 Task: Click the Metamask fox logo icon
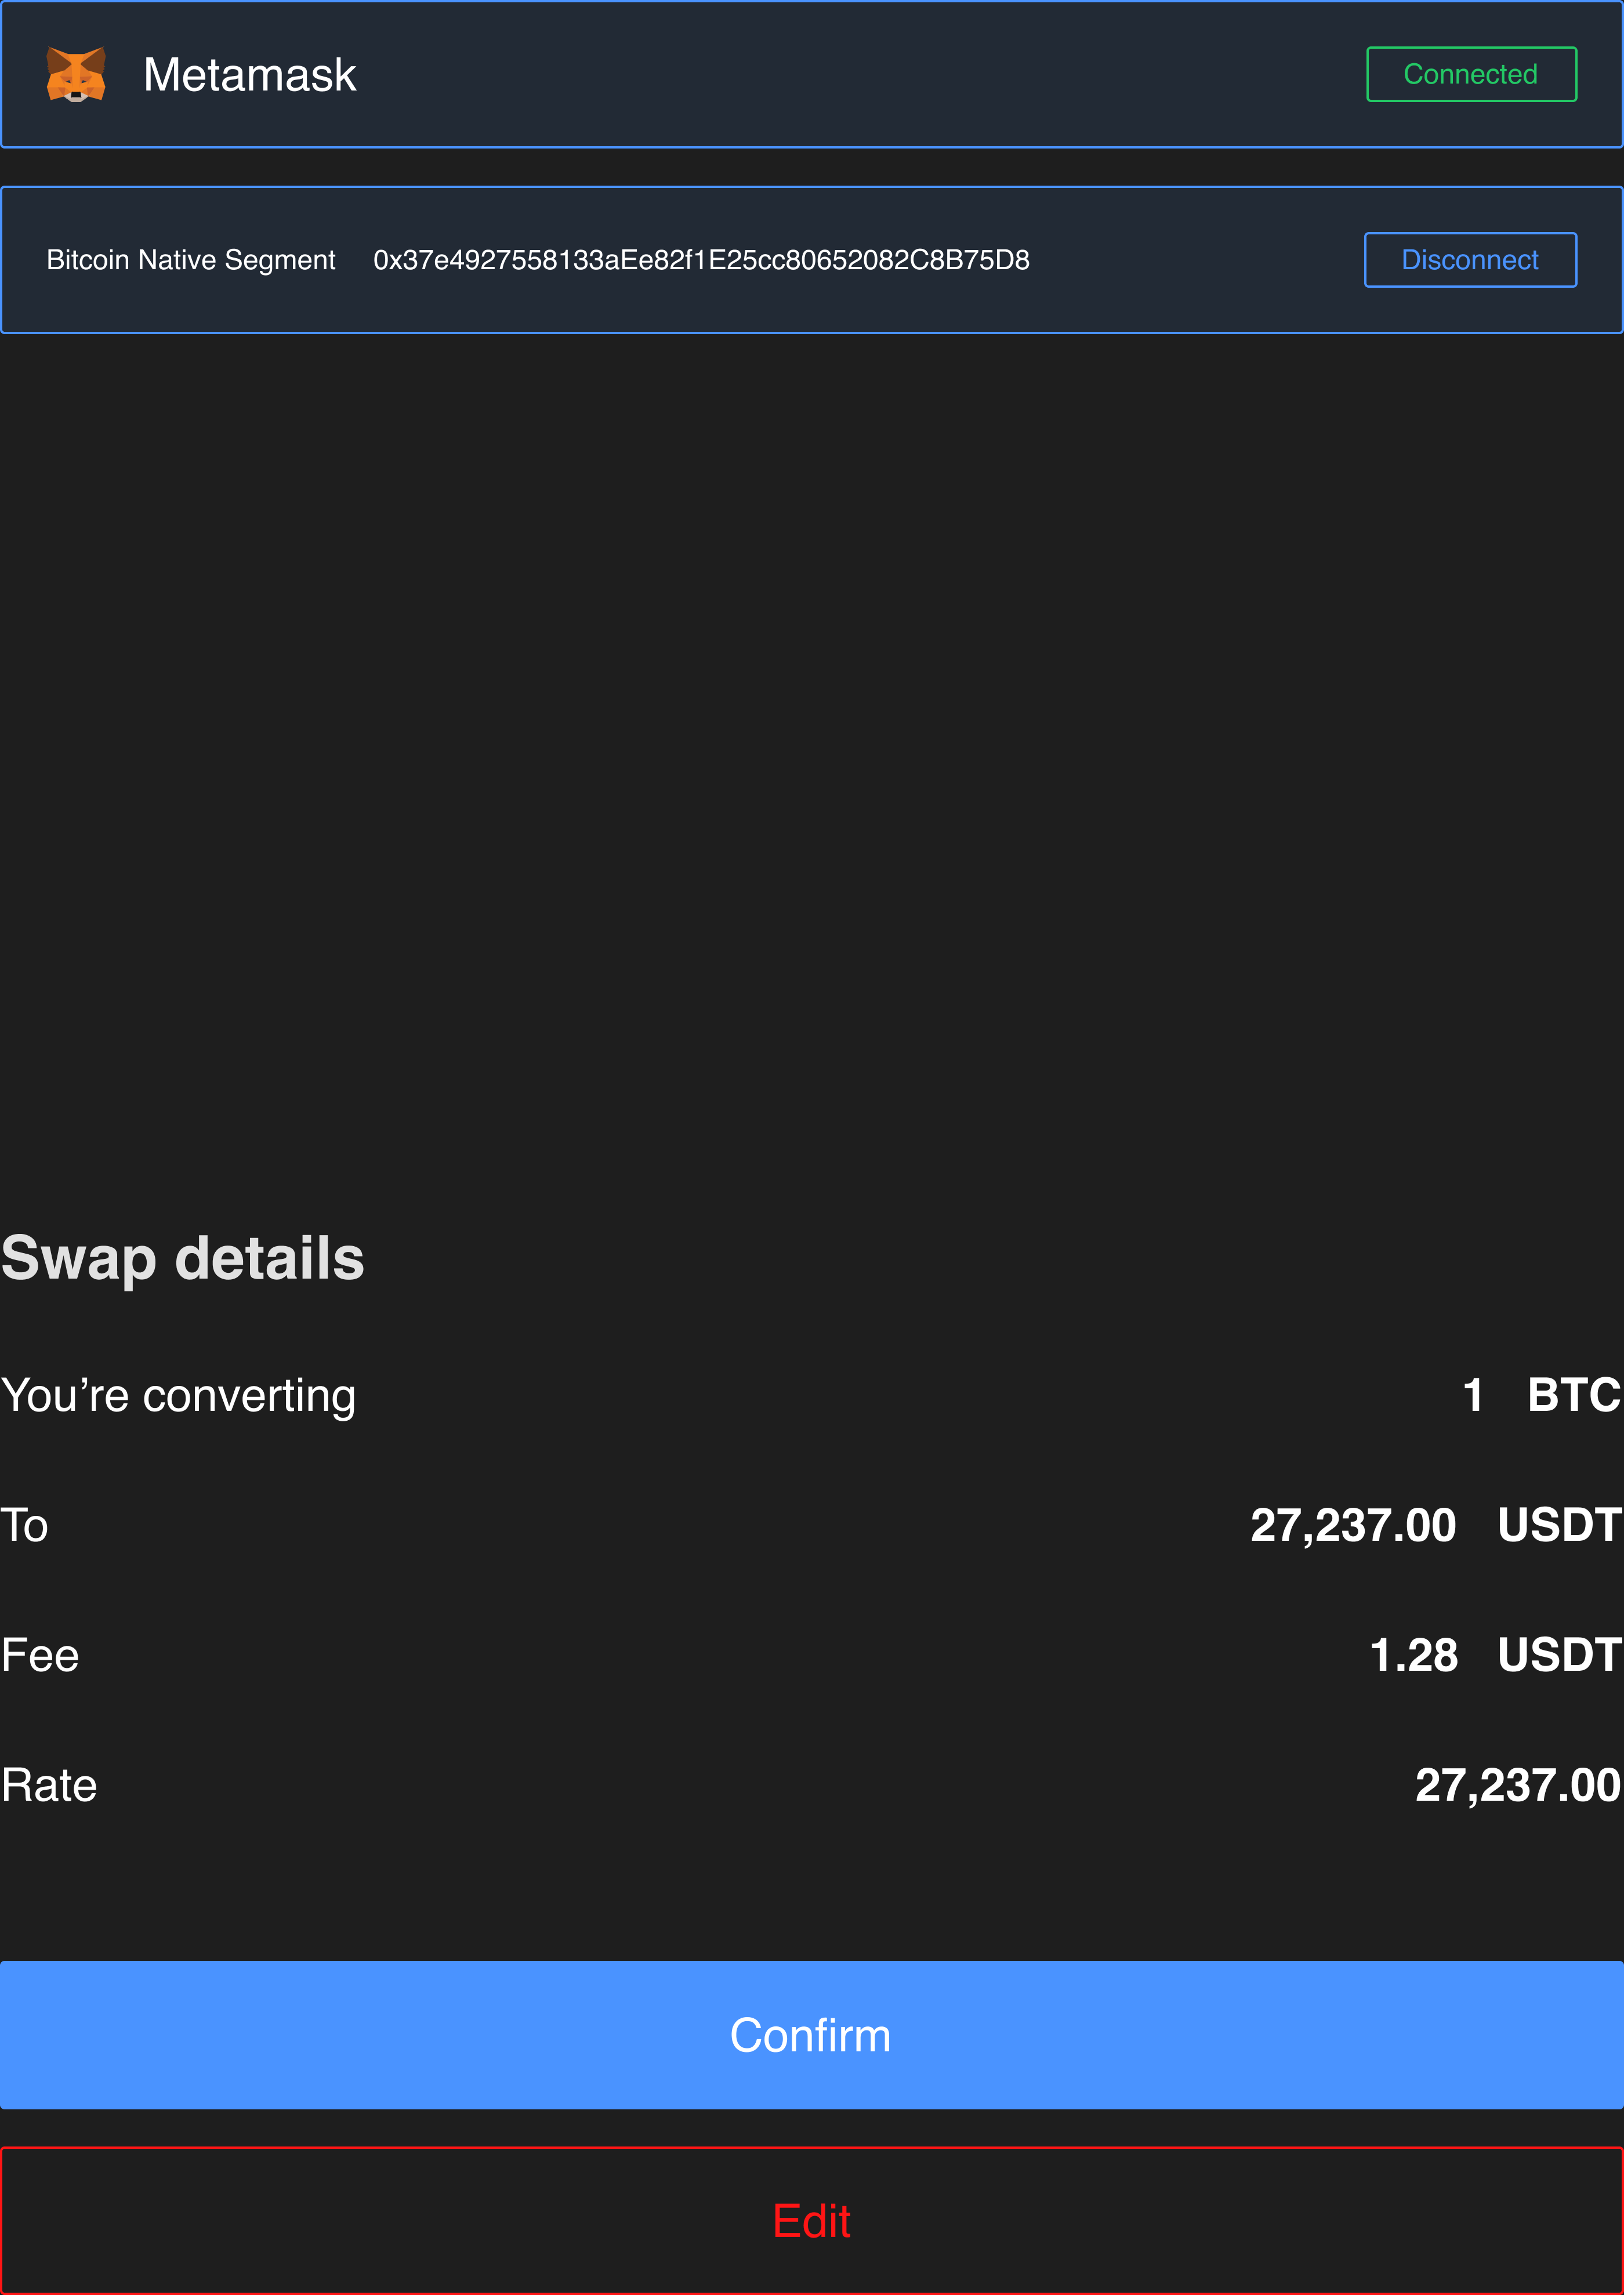76,75
